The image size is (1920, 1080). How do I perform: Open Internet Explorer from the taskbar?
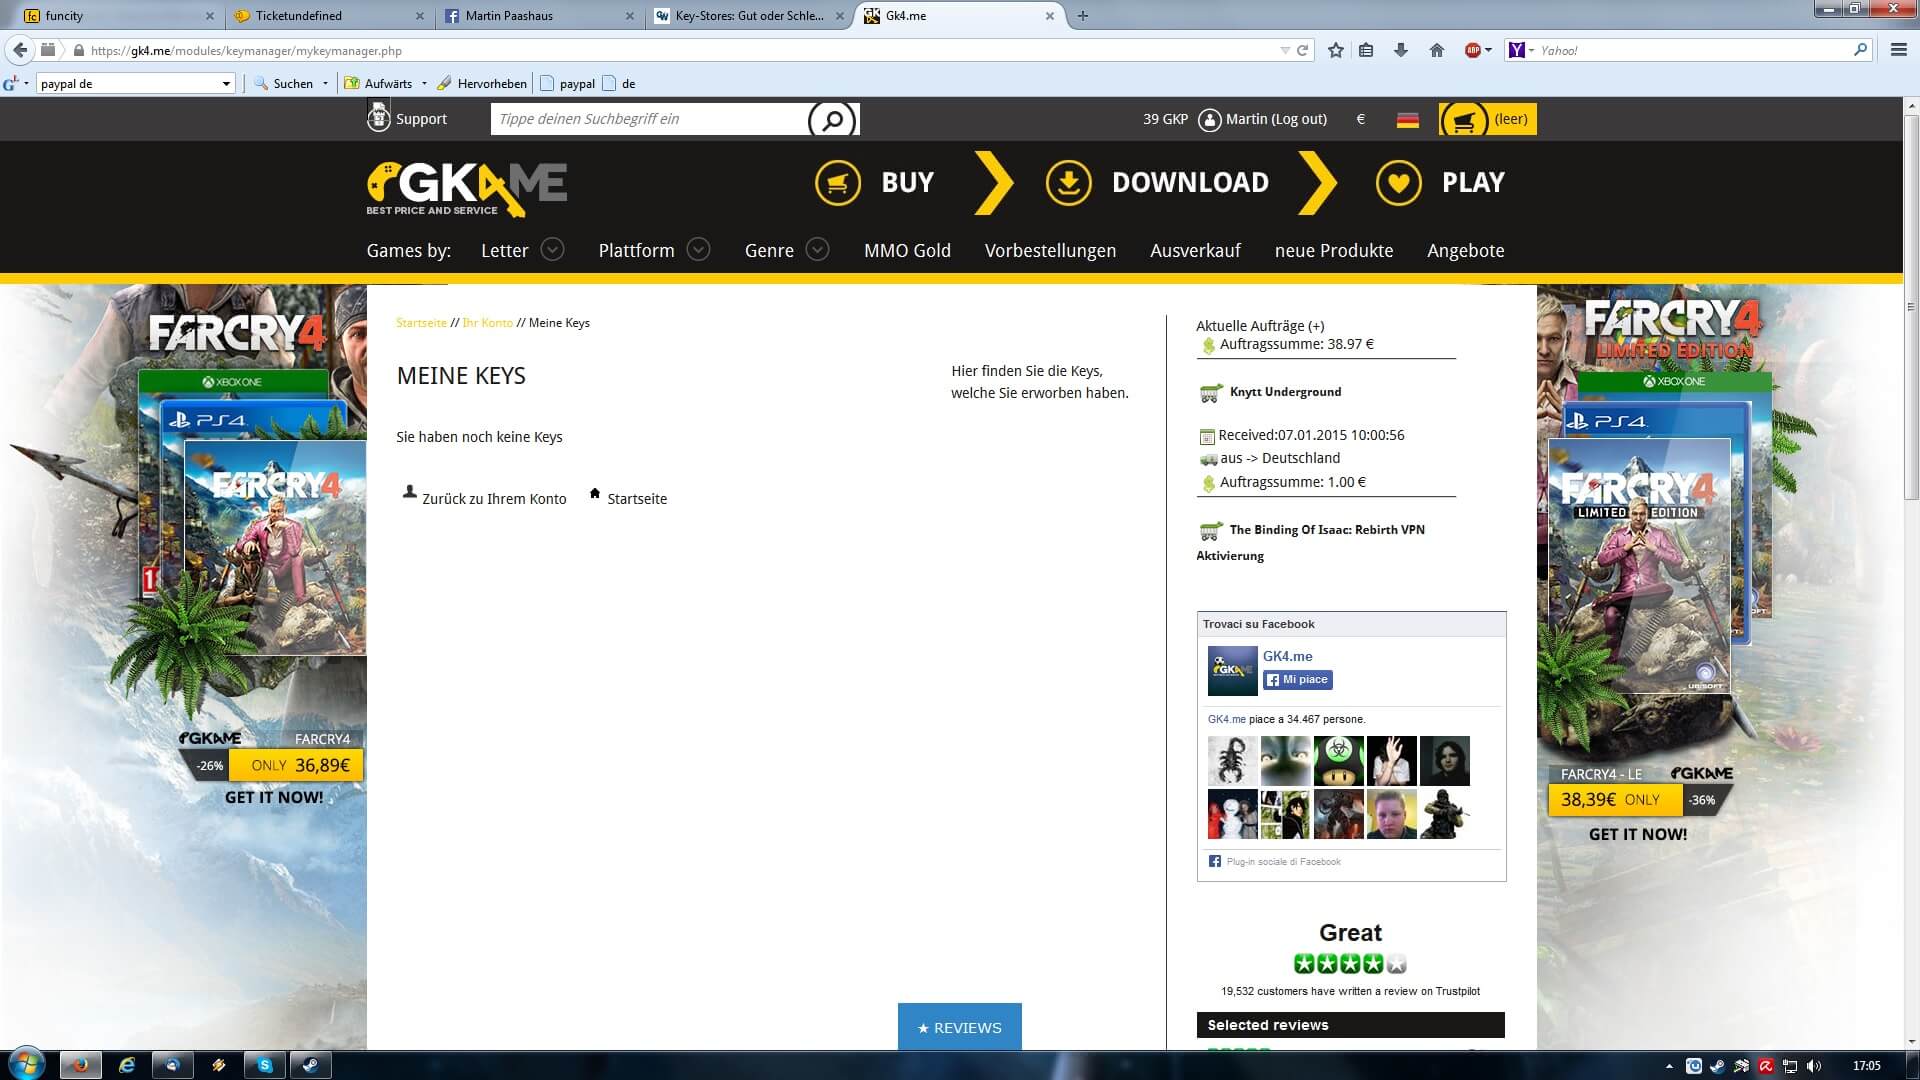(x=127, y=1065)
